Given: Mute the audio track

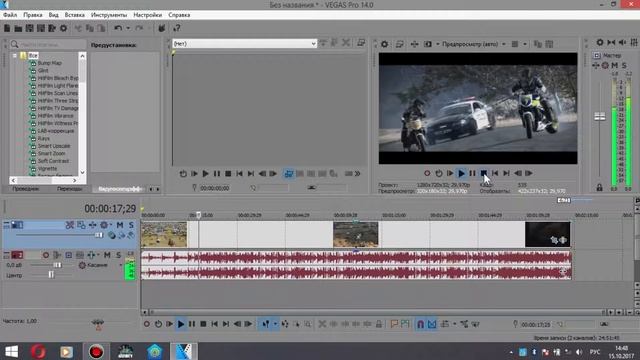Looking at the screenshot, I should 107,255.
